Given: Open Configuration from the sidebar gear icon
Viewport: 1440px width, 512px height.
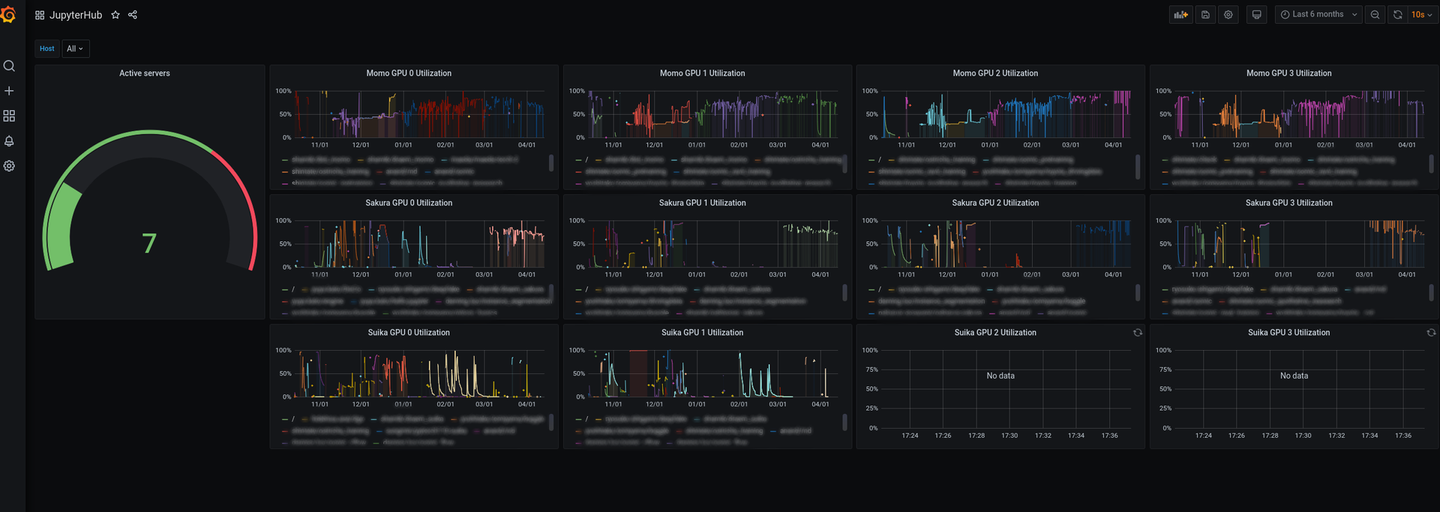Looking at the screenshot, I should (x=9, y=166).
